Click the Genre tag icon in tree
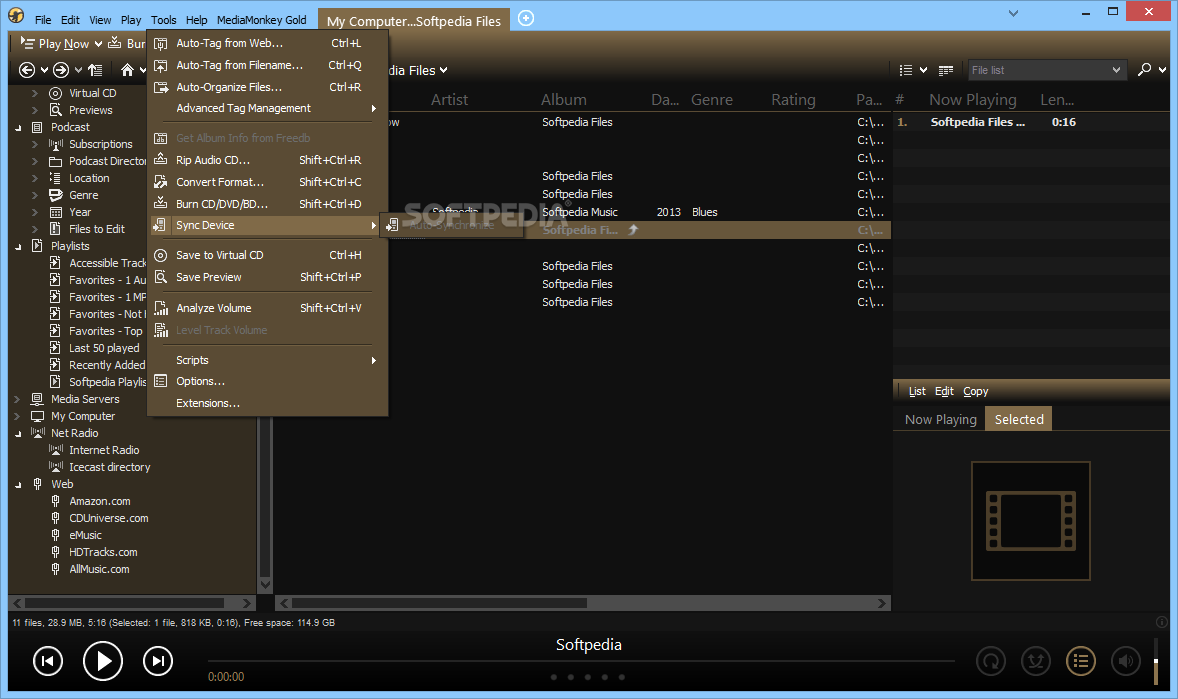The height and width of the screenshot is (699, 1178). (56, 195)
